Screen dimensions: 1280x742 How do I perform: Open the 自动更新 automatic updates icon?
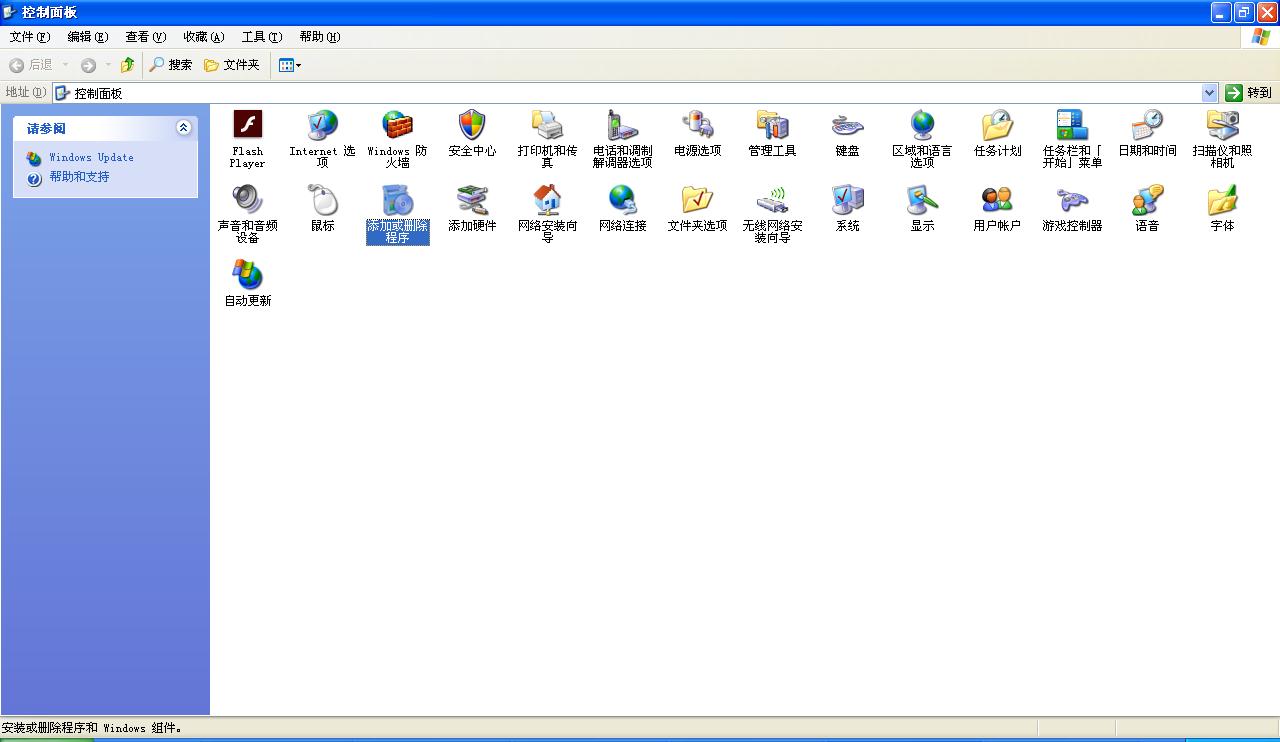pos(247,275)
